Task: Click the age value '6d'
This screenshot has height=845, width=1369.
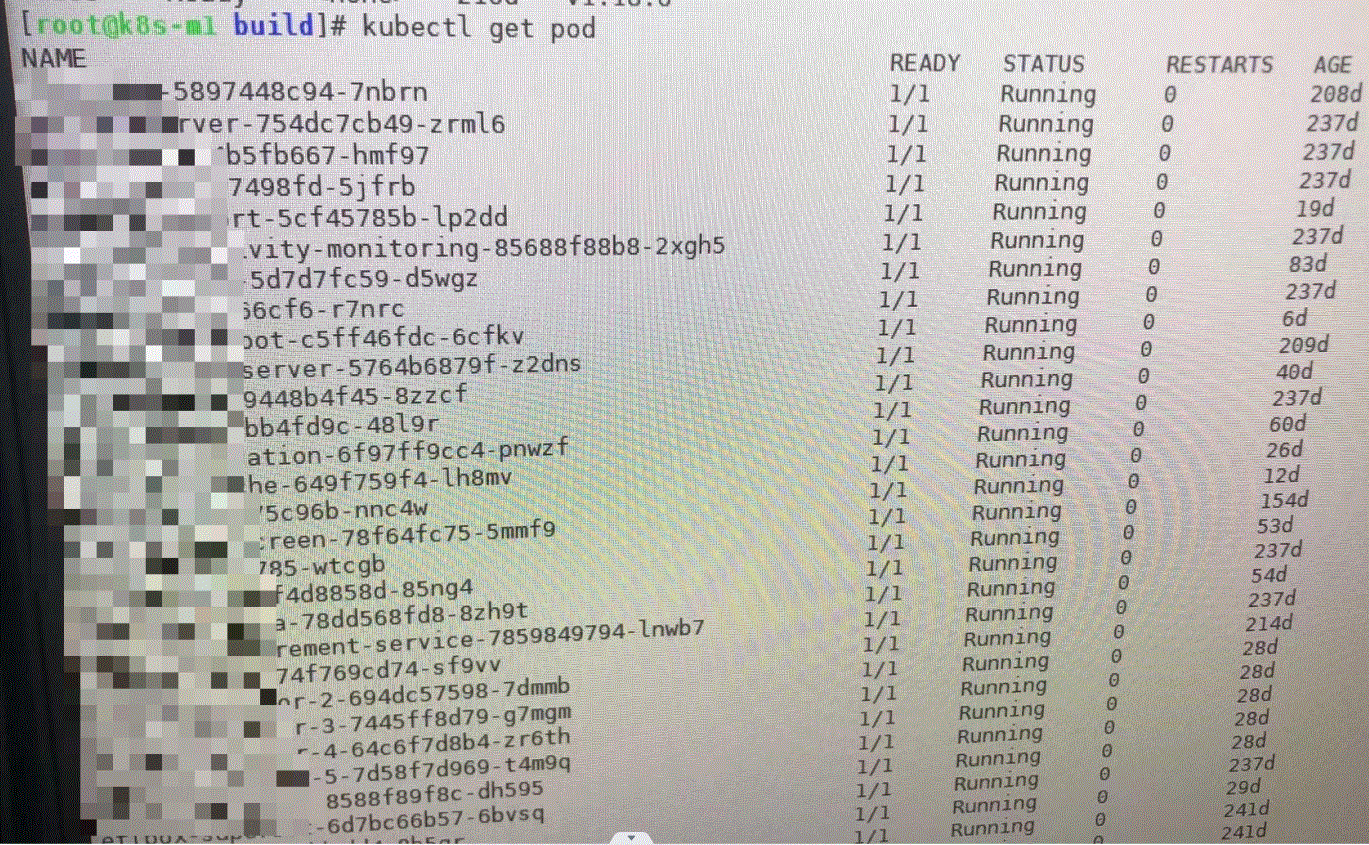Action: 1294,319
